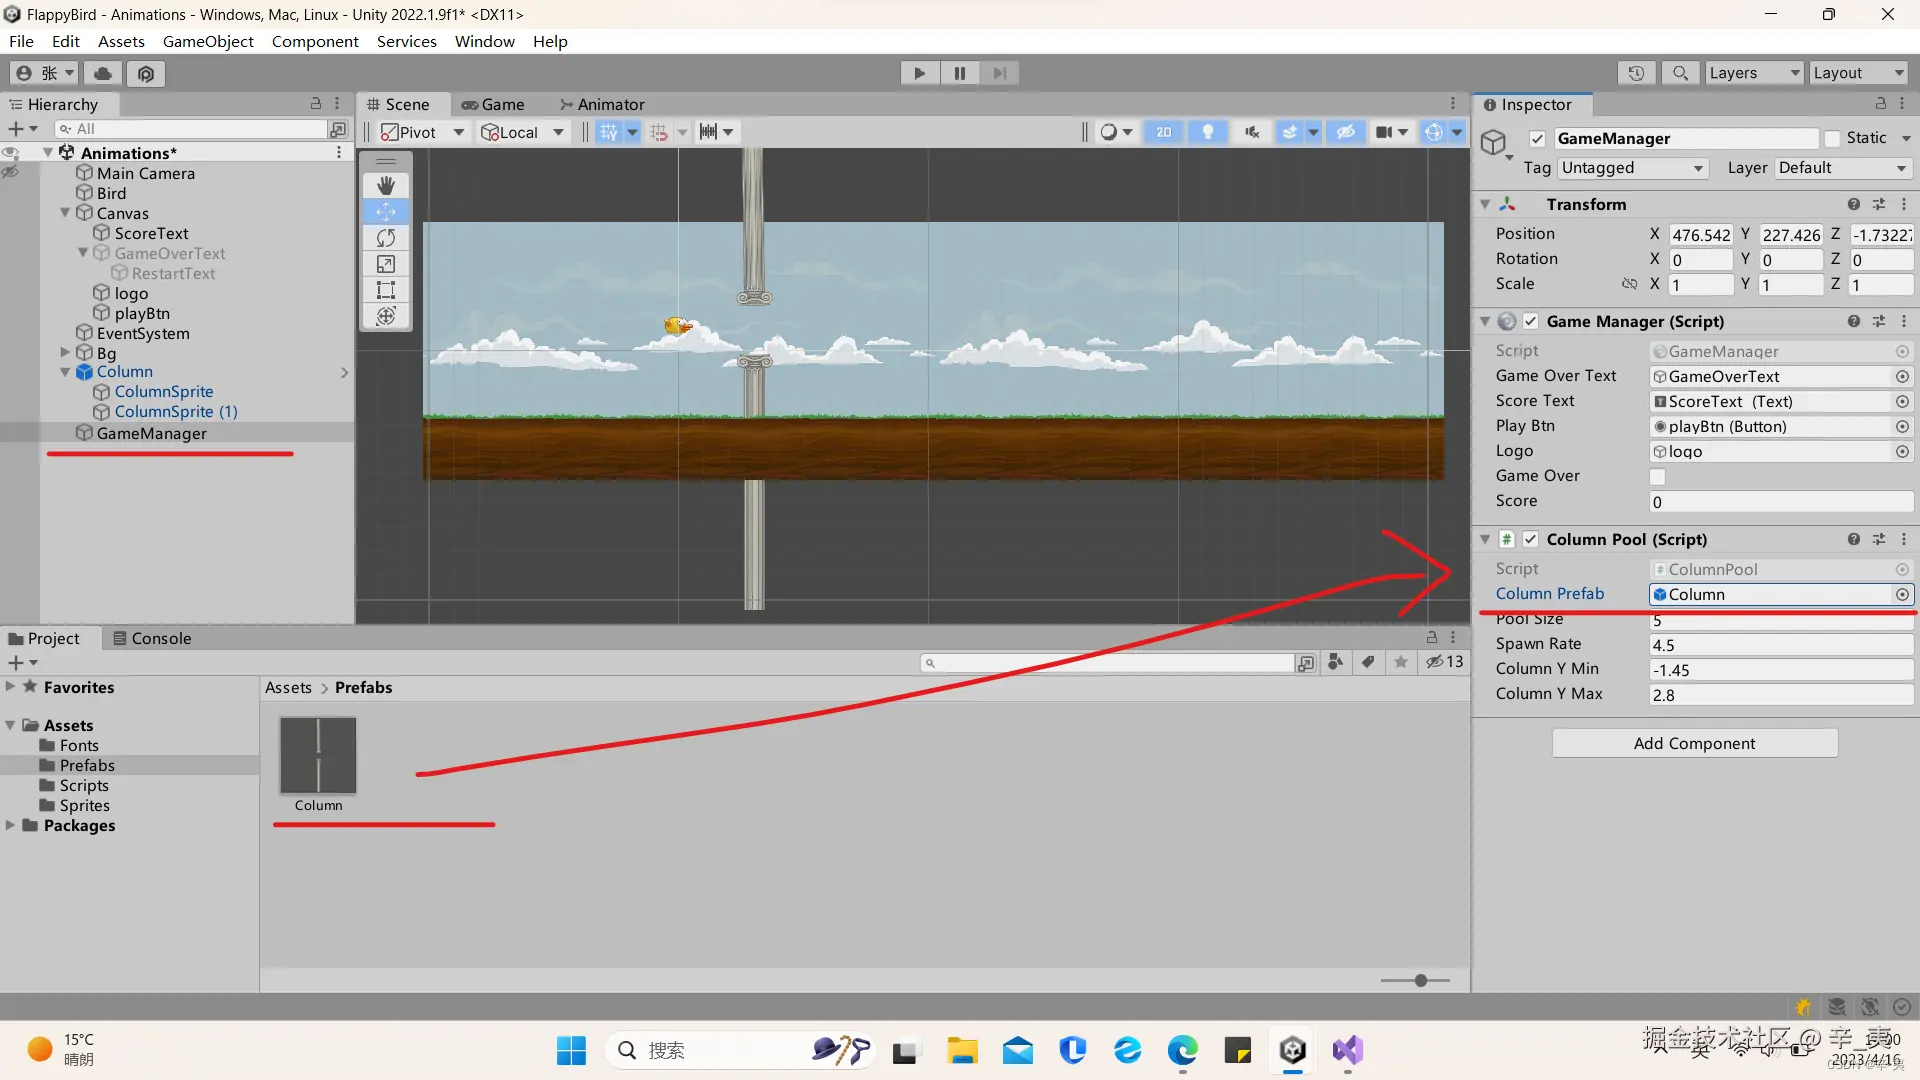Select the Hand tool in Scene toolbar
Screen dimensions: 1920x1080
(x=386, y=186)
